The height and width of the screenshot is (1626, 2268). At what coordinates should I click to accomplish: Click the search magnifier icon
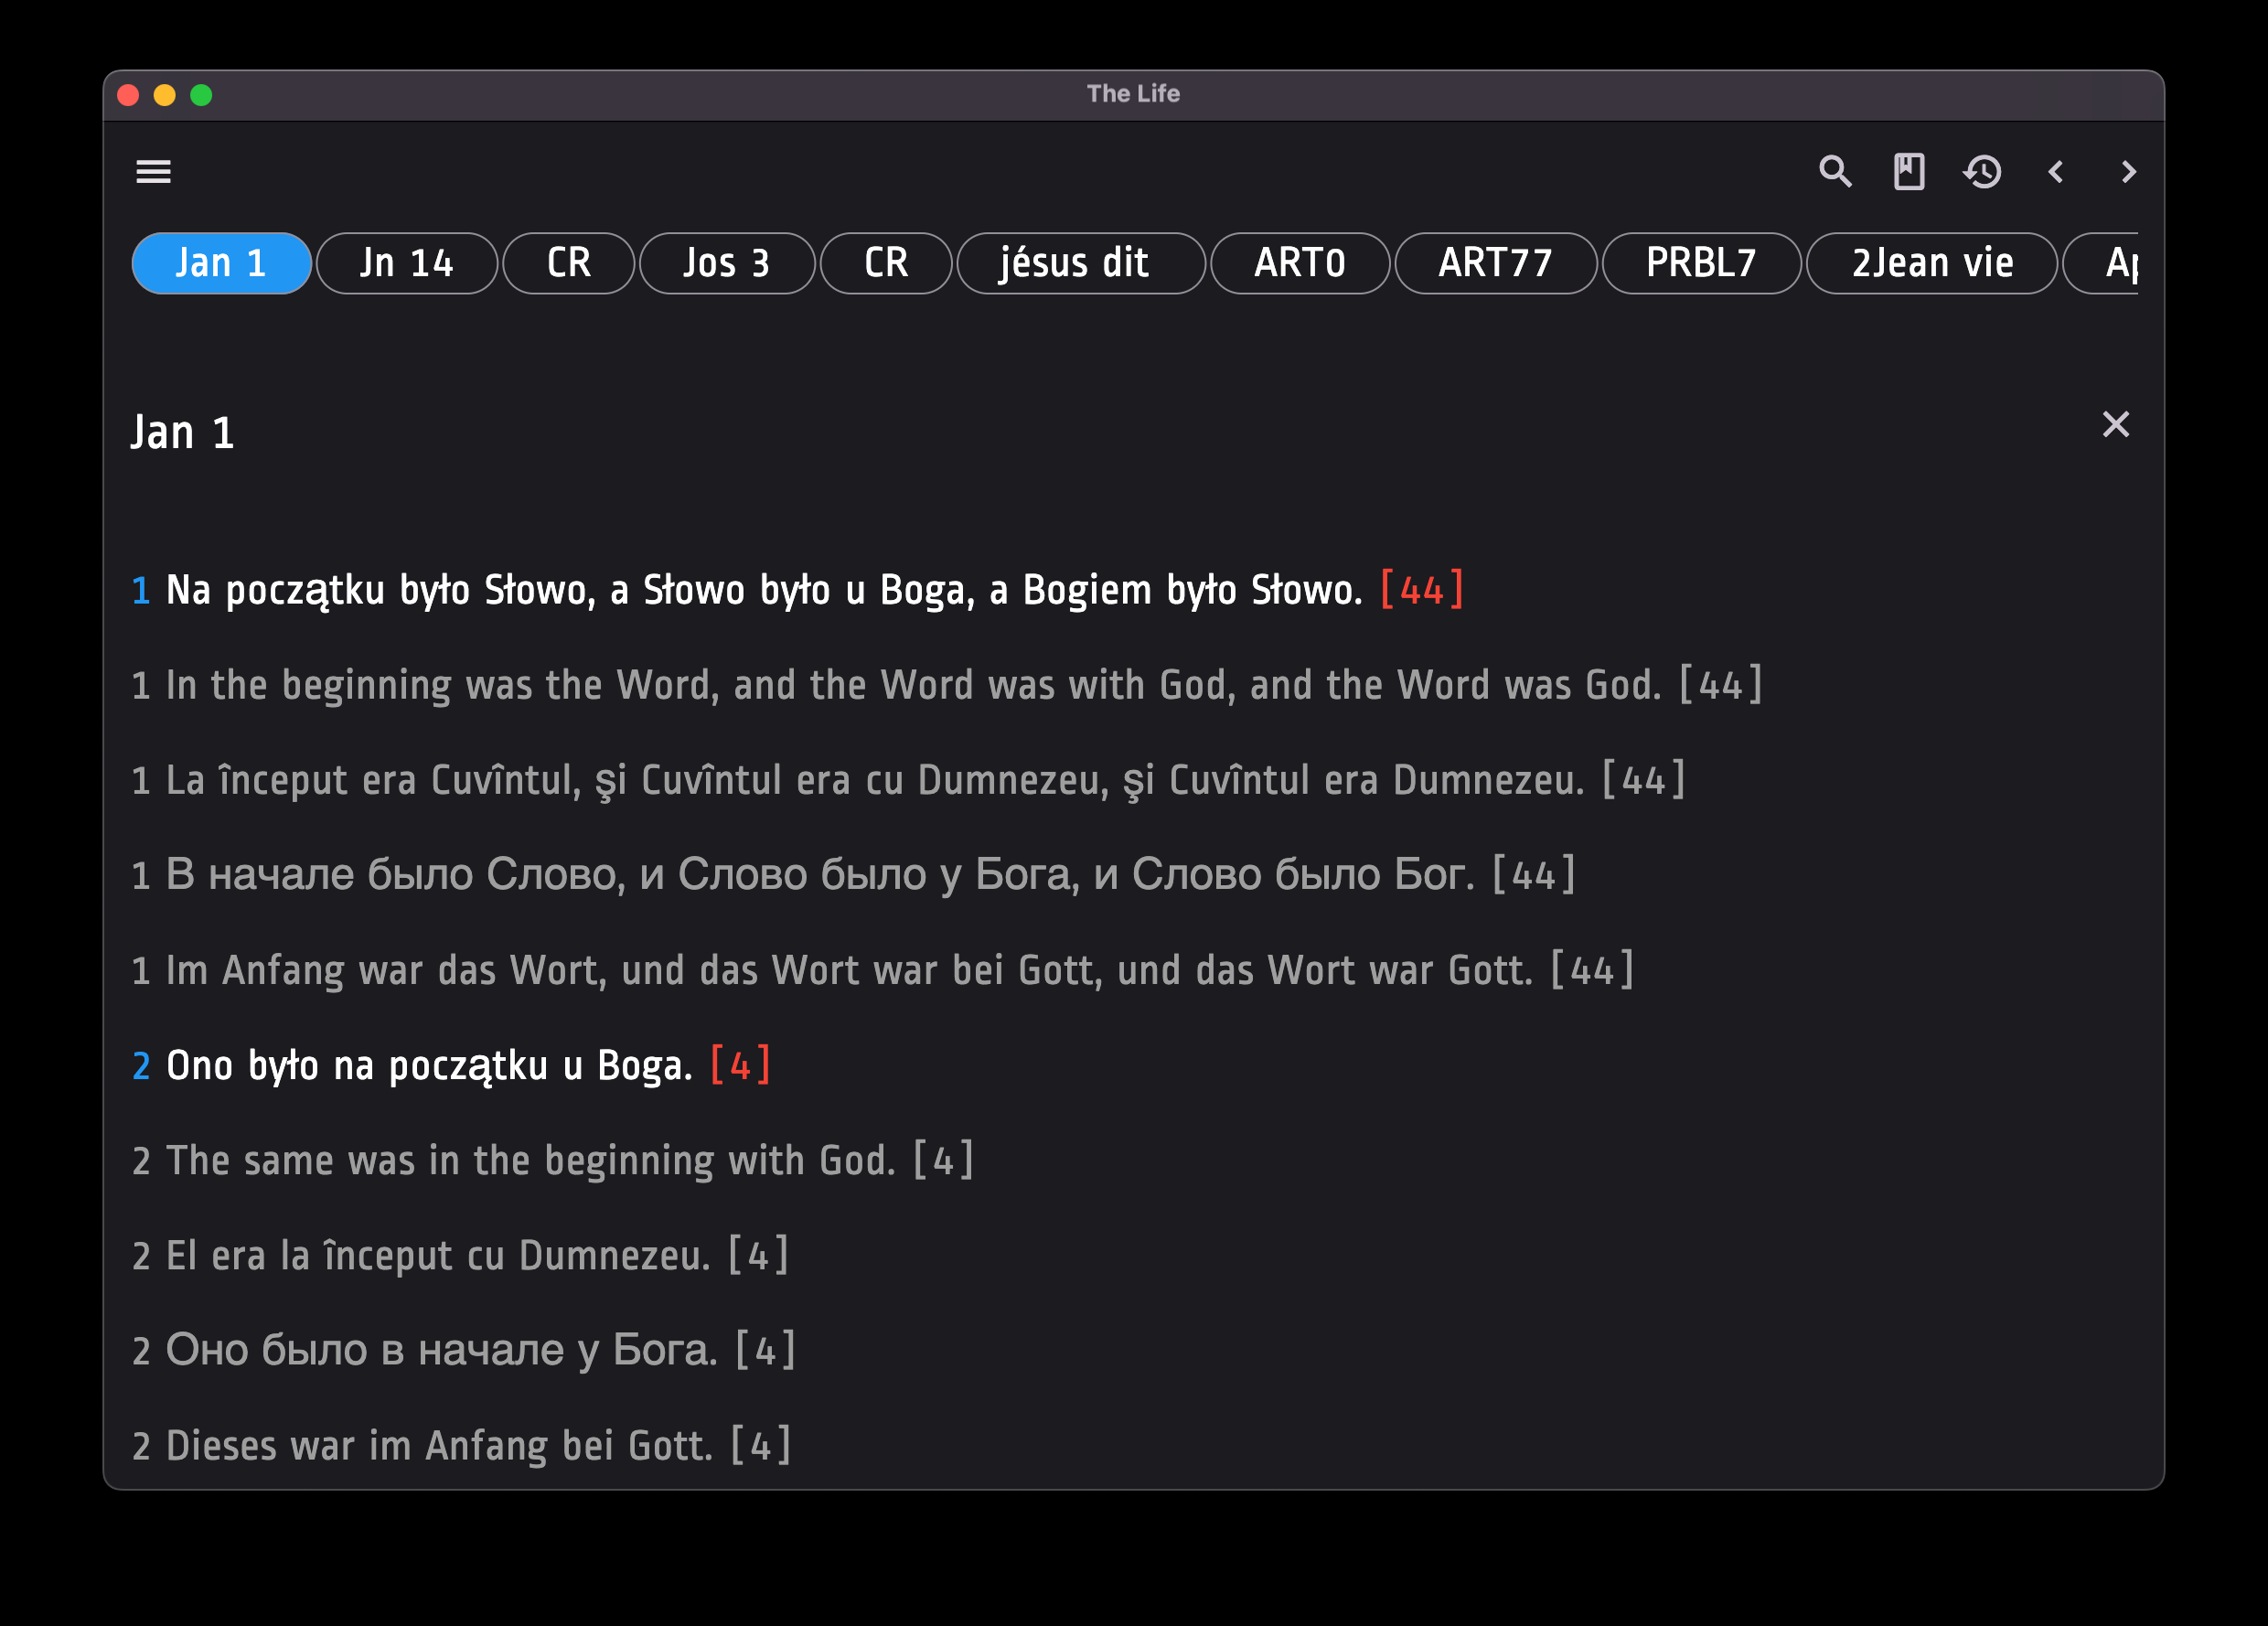[x=1834, y=172]
